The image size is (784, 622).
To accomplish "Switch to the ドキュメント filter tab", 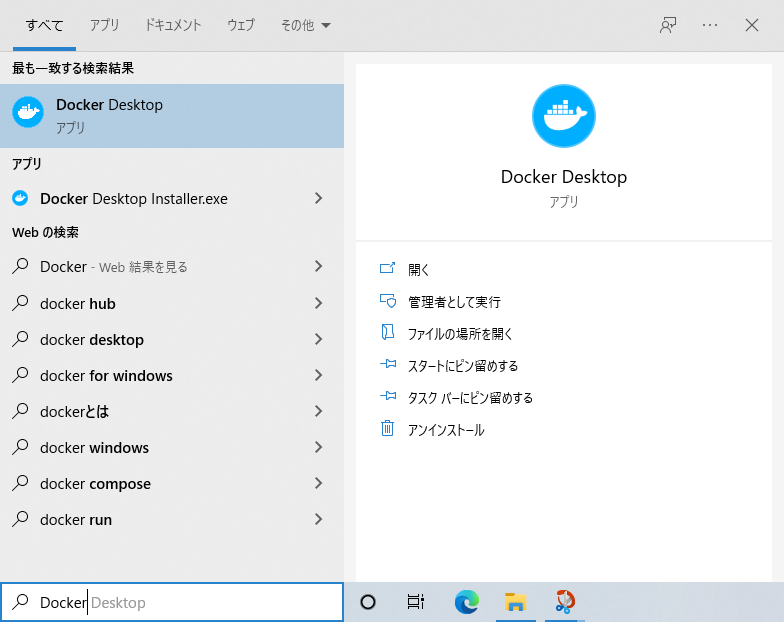I will (x=173, y=25).
